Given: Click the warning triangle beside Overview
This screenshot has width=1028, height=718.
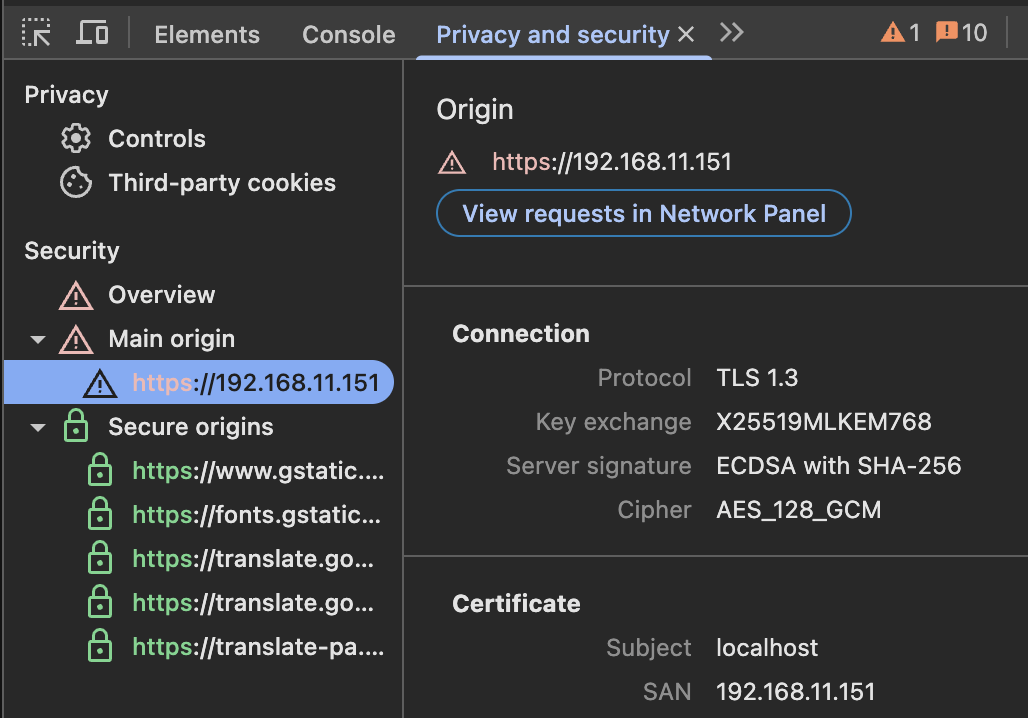Looking at the screenshot, I should click(76, 294).
